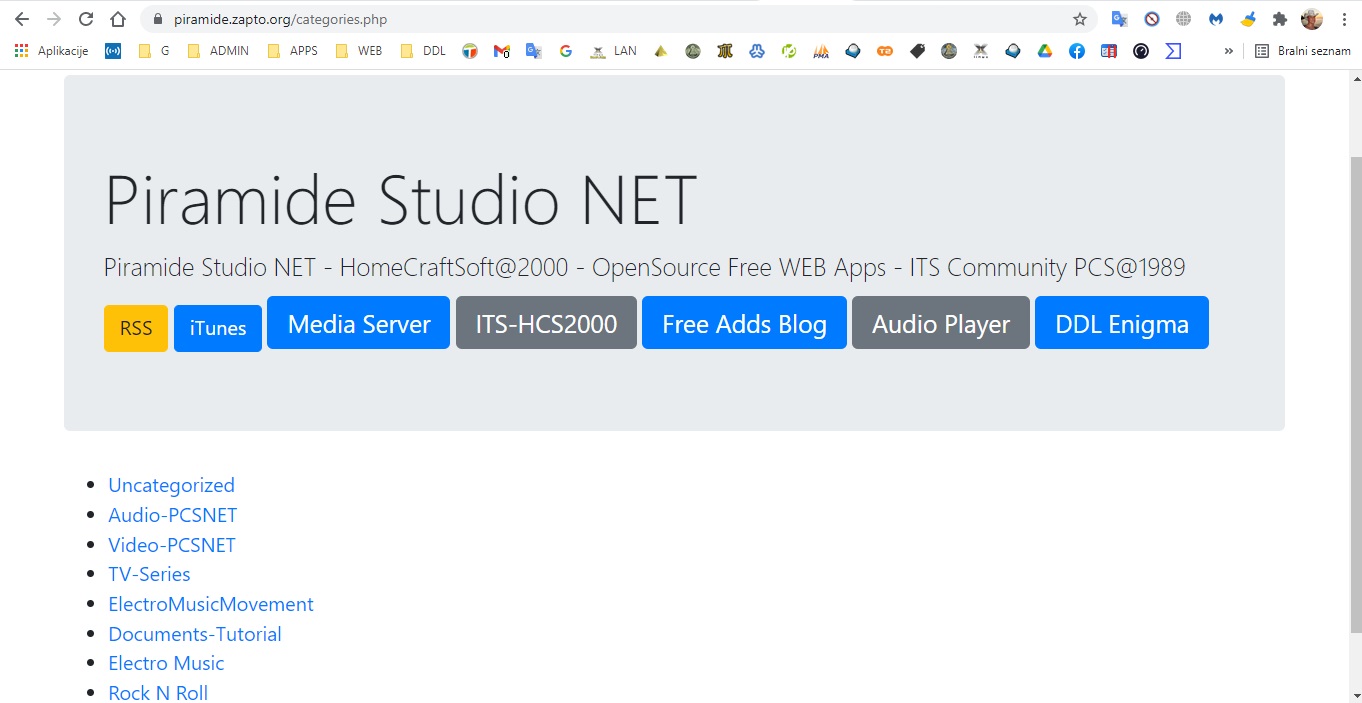Open the Malwarebytes extension icon
The width and height of the screenshot is (1362, 703).
pos(1216,19)
